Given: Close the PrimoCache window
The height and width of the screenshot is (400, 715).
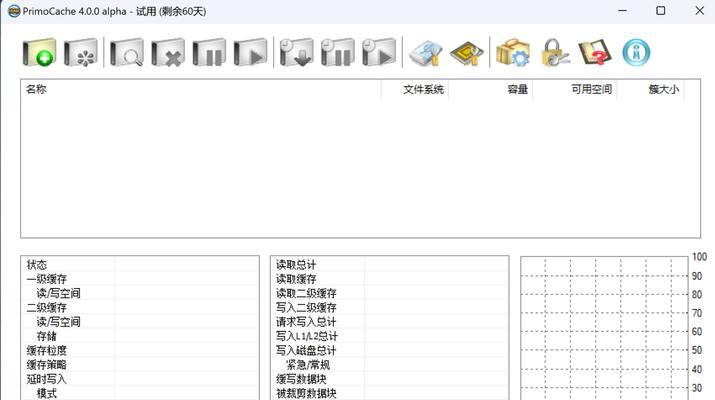Looking at the screenshot, I should pyautogui.click(x=699, y=10).
